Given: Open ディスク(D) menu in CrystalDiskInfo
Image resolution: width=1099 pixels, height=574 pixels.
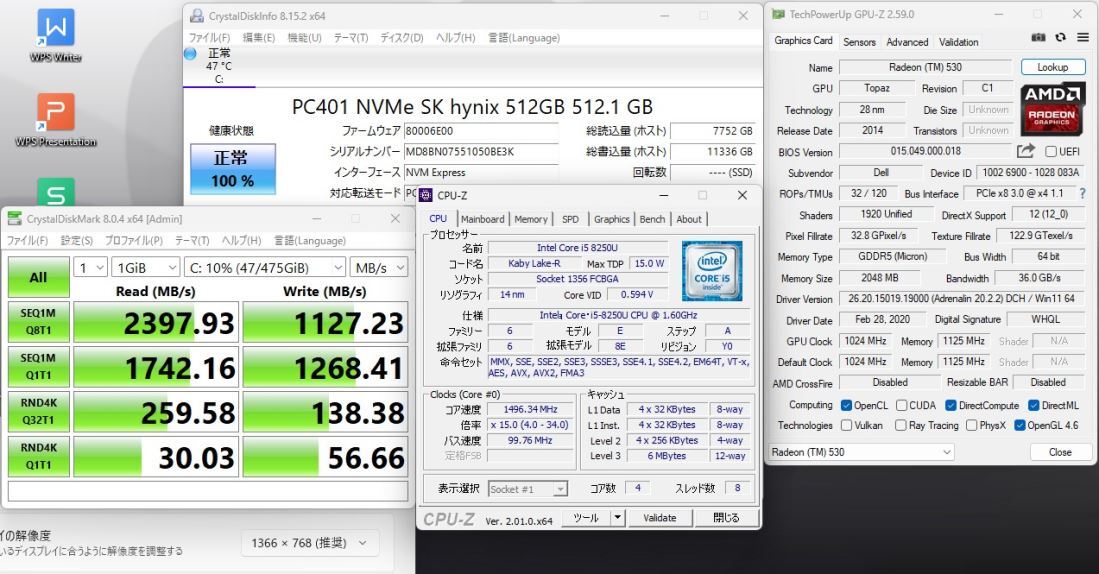Looking at the screenshot, I should (402, 38).
